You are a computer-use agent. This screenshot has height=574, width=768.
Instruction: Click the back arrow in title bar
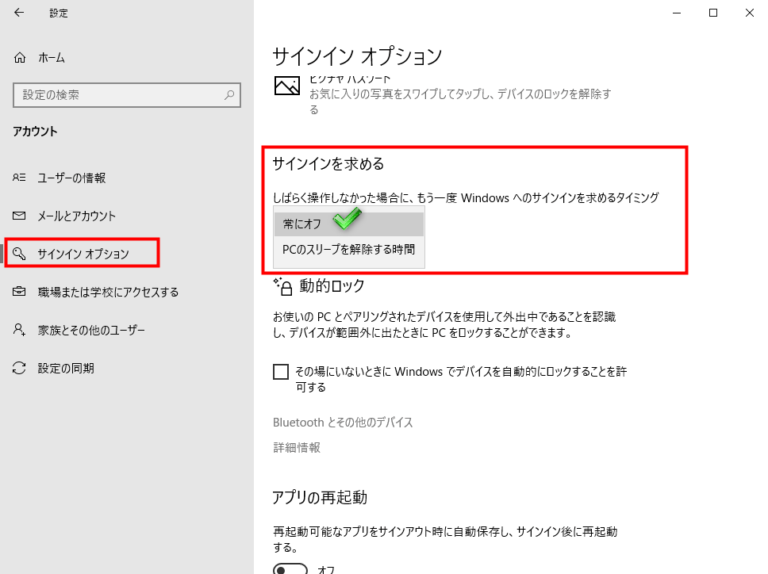[x=19, y=13]
